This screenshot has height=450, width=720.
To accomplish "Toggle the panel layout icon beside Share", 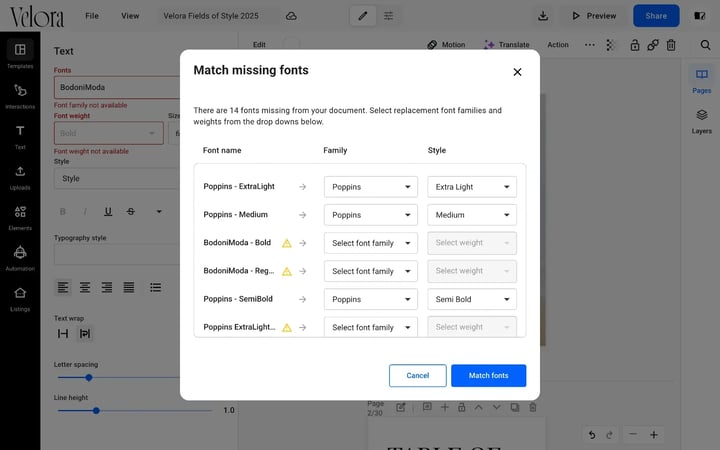I will coord(699,16).
